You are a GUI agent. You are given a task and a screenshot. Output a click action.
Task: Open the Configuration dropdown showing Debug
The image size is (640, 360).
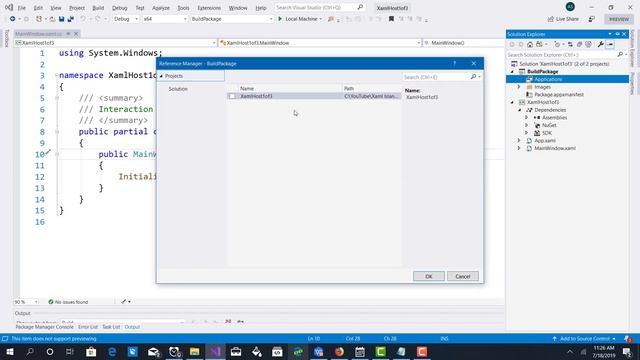[126, 19]
